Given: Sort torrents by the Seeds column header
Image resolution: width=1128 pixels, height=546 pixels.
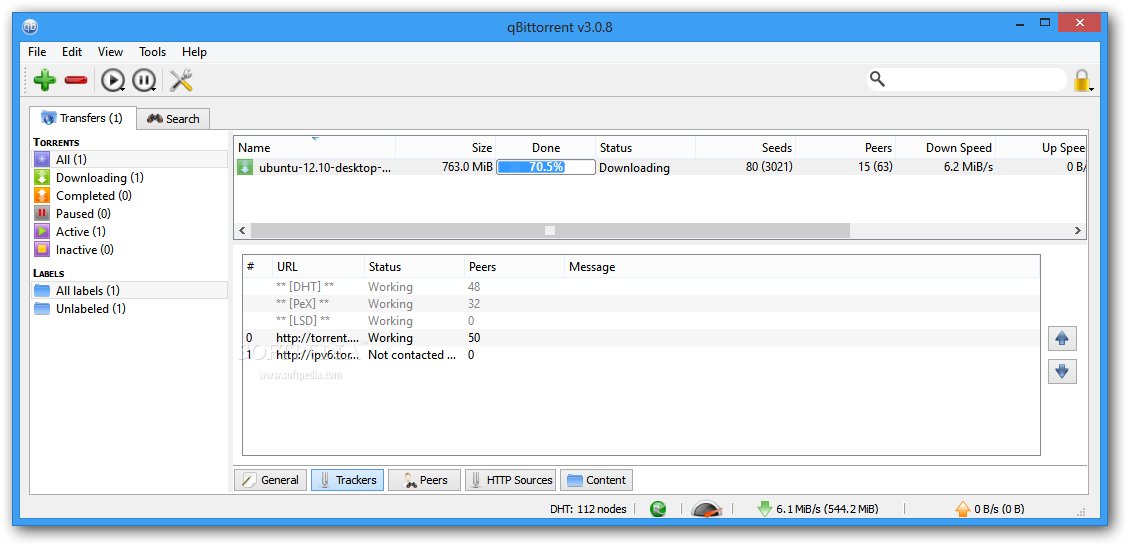Looking at the screenshot, I should coord(745,147).
